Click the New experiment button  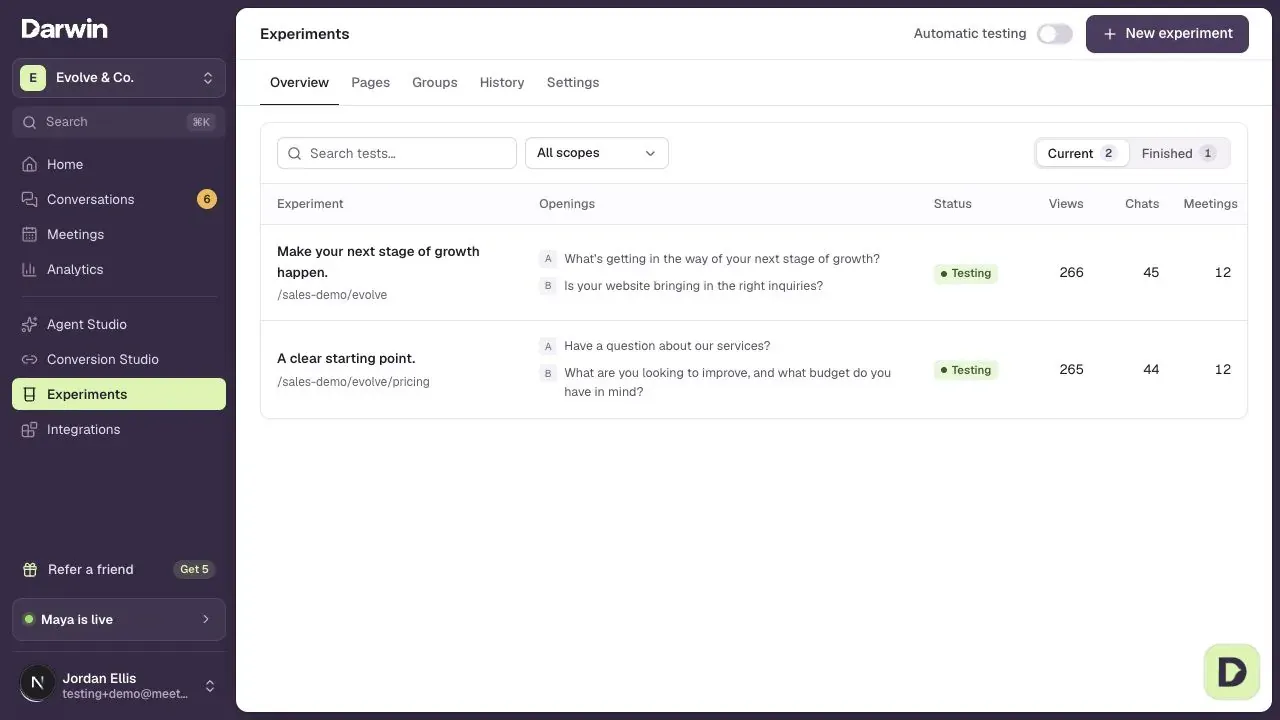click(1167, 34)
